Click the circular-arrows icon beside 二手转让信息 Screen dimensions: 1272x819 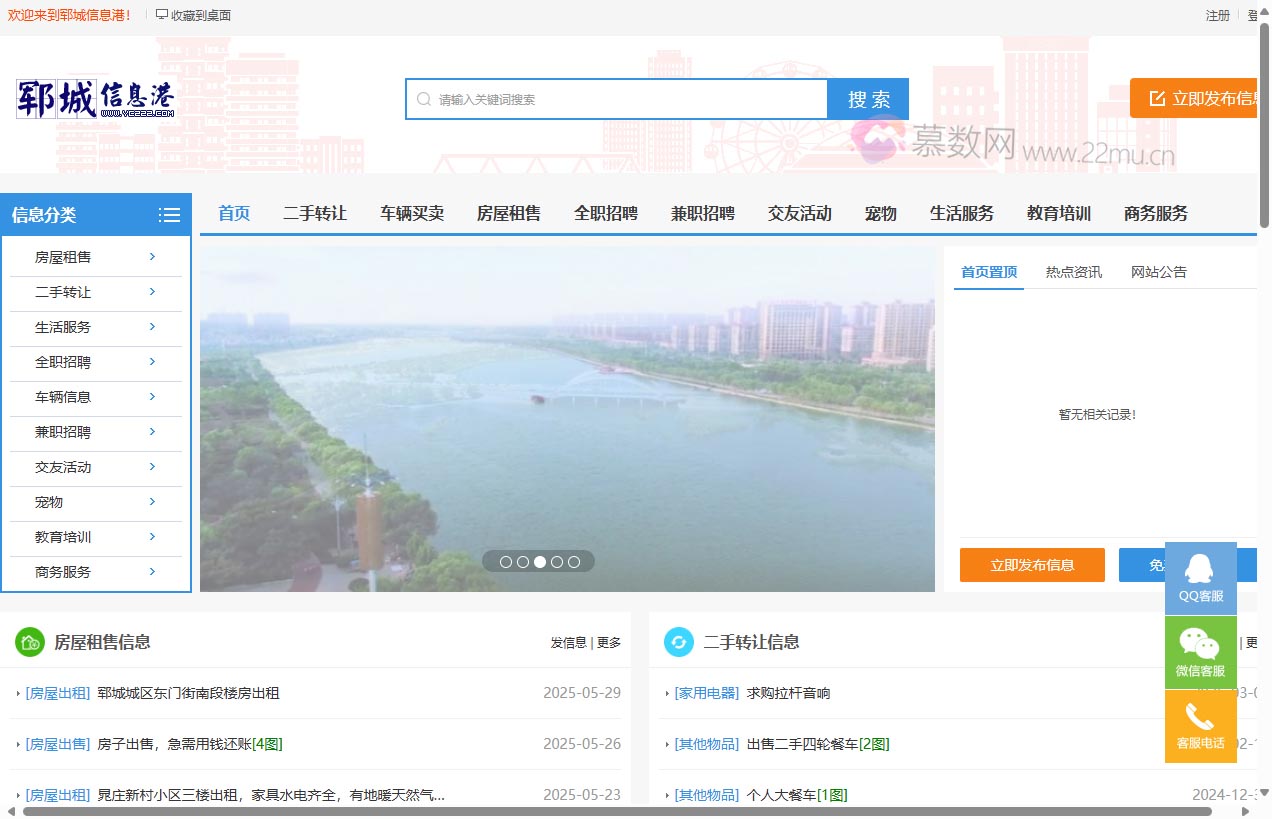click(678, 642)
